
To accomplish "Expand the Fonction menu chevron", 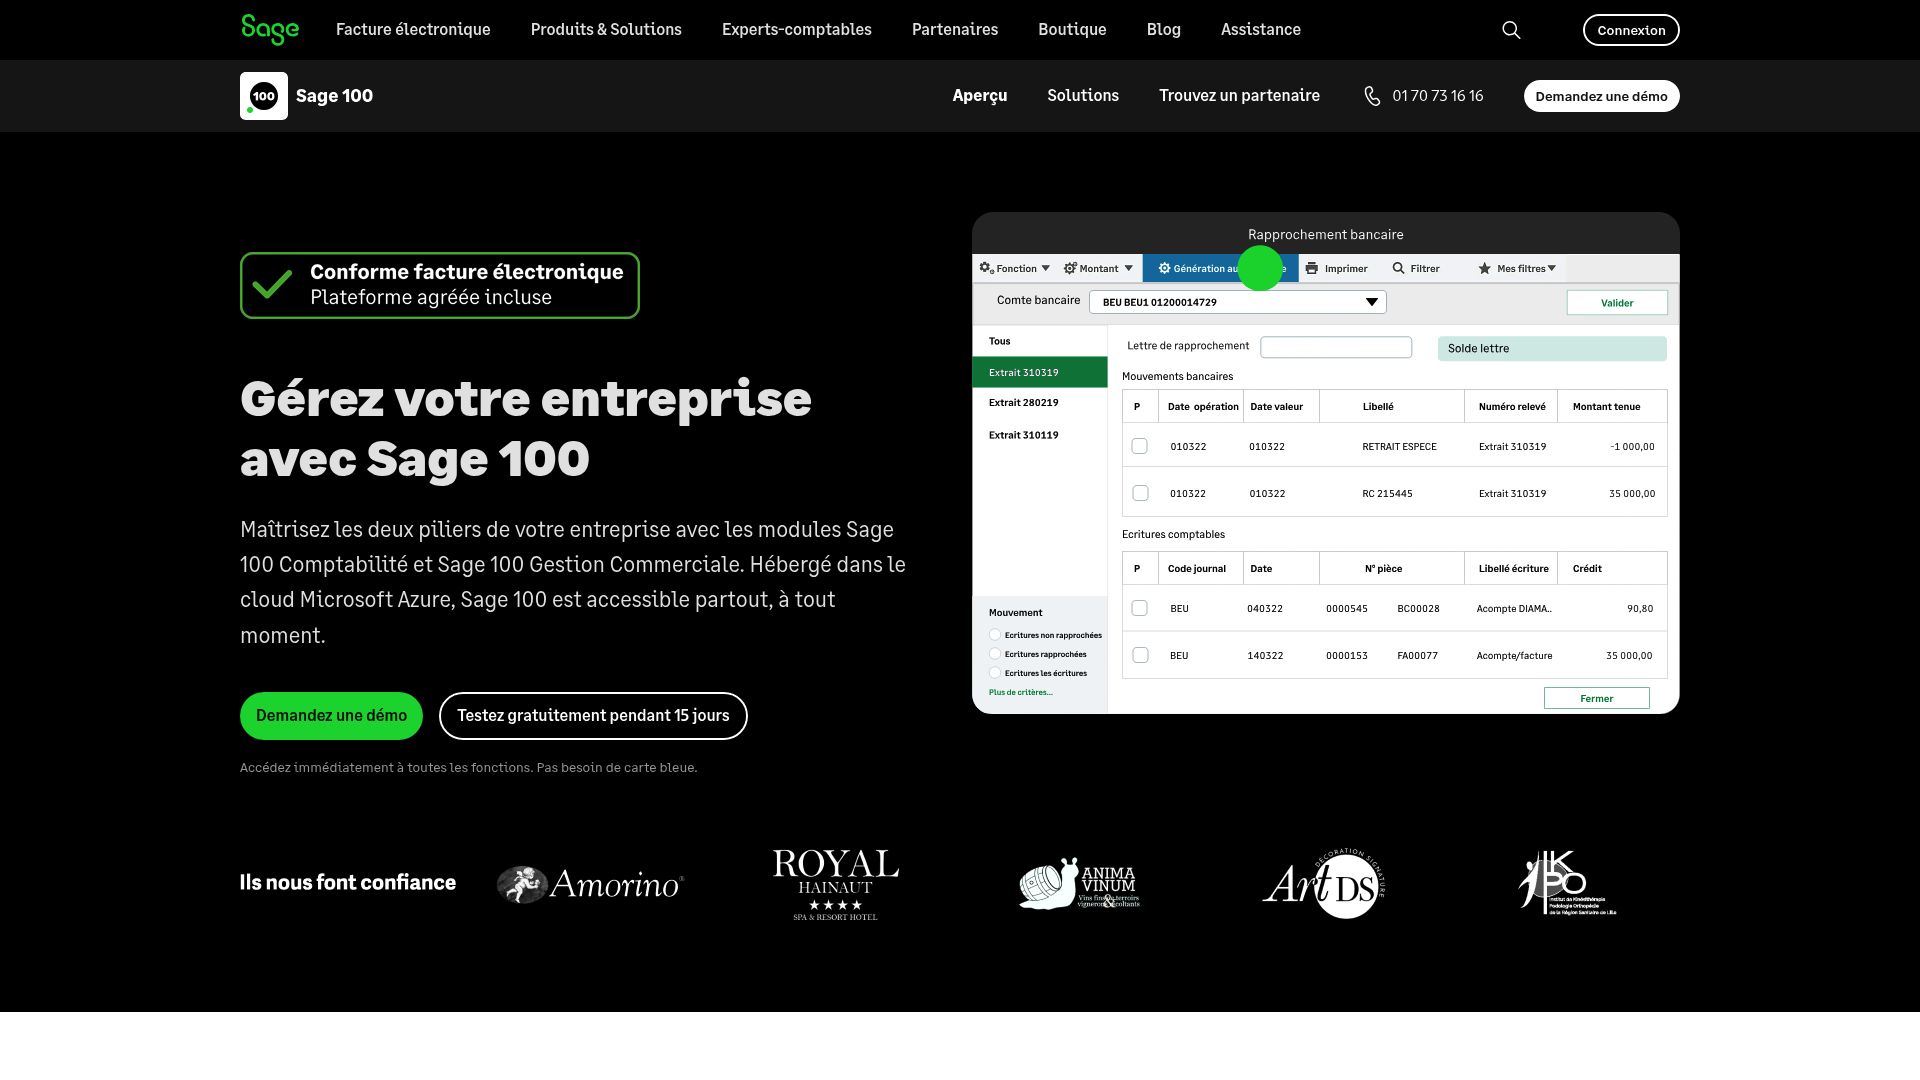I will pyautogui.click(x=1046, y=268).
